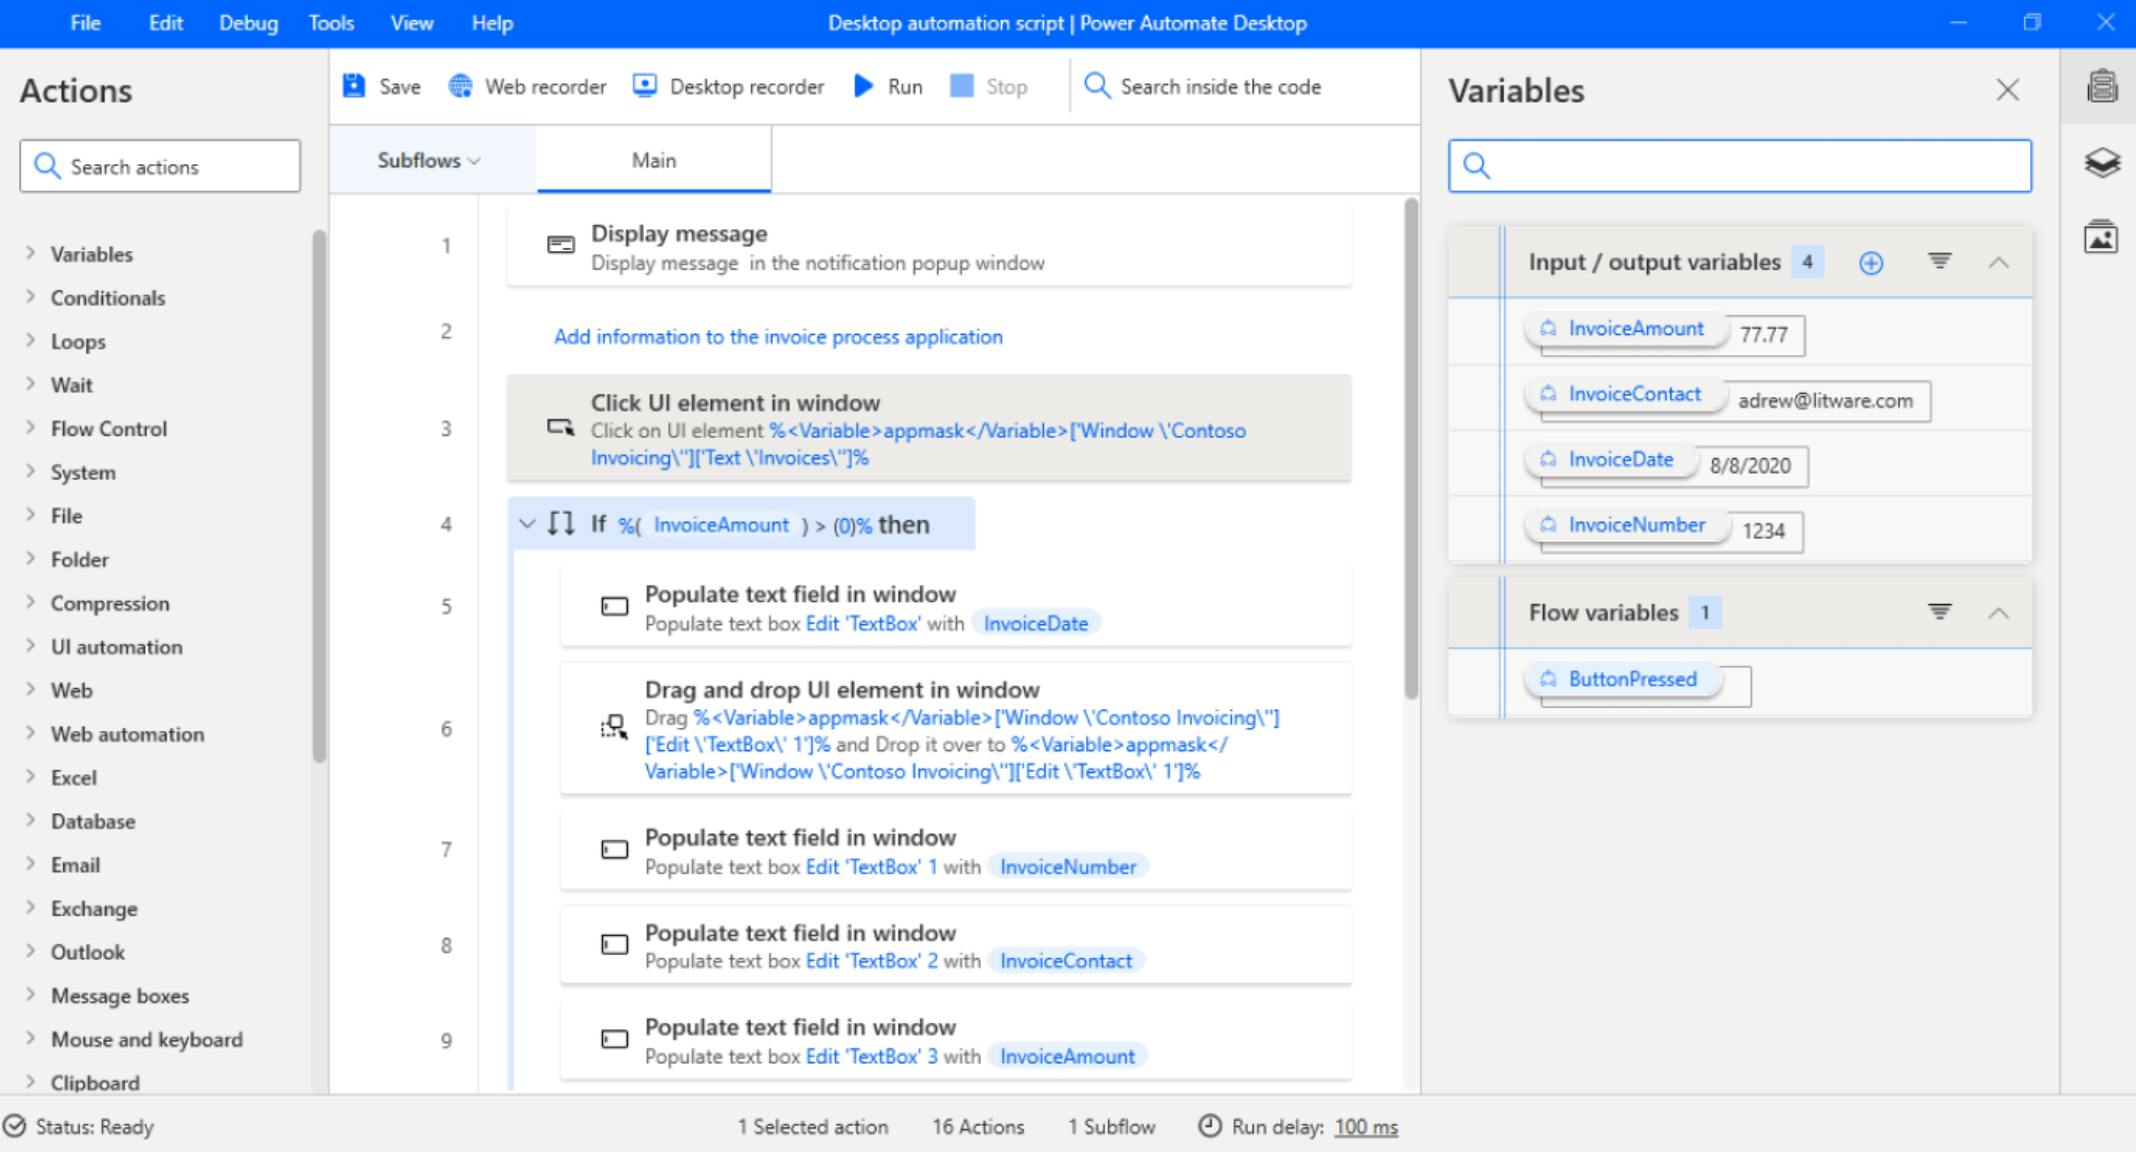Close the Variables panel

click(x=2007, y=90)
